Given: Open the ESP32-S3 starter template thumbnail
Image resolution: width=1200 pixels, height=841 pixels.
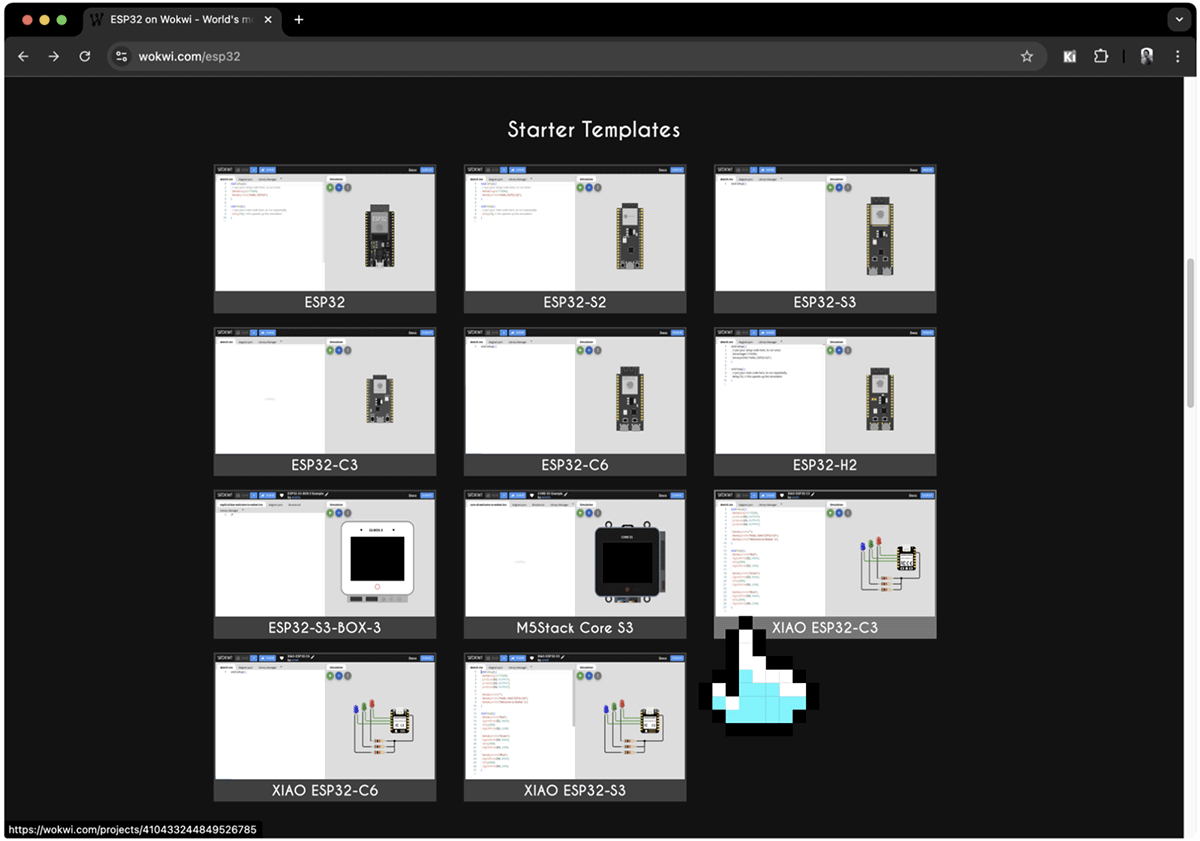Looking at the screenshot, I should pyautogui.click(x=825, y=228).
